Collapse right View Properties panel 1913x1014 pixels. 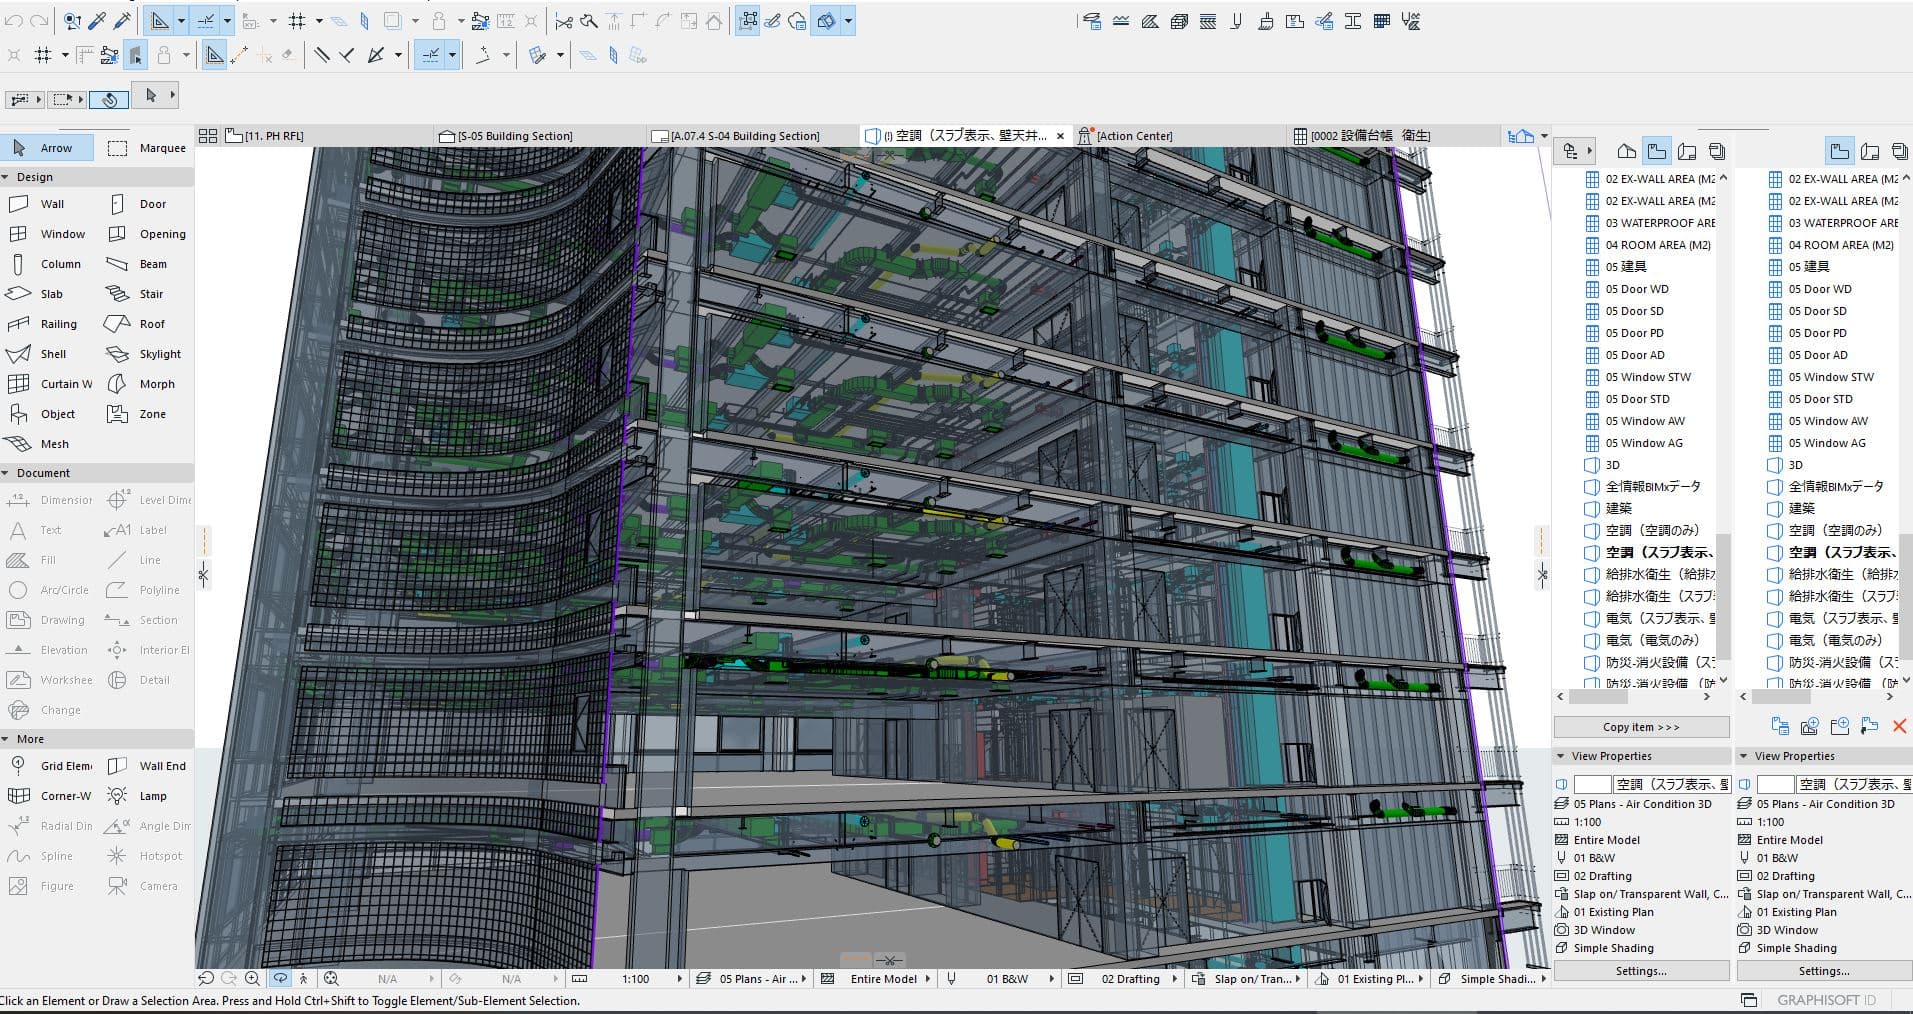tap(1743, 756)
